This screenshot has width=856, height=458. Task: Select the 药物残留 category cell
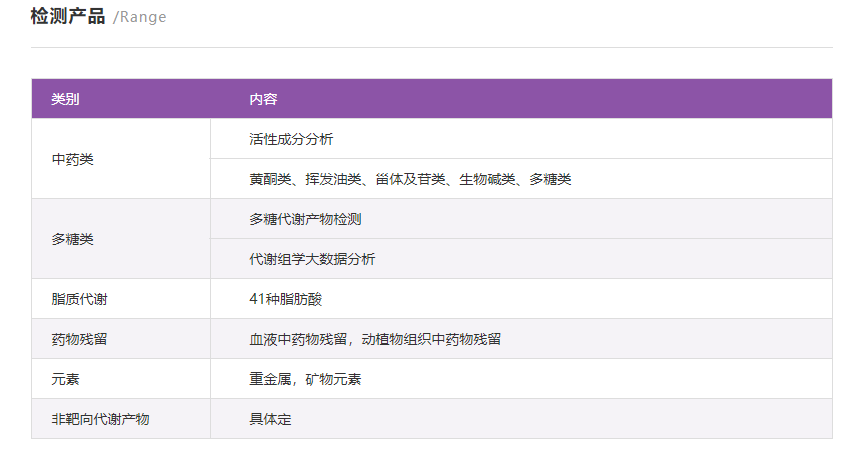(79, 339)
